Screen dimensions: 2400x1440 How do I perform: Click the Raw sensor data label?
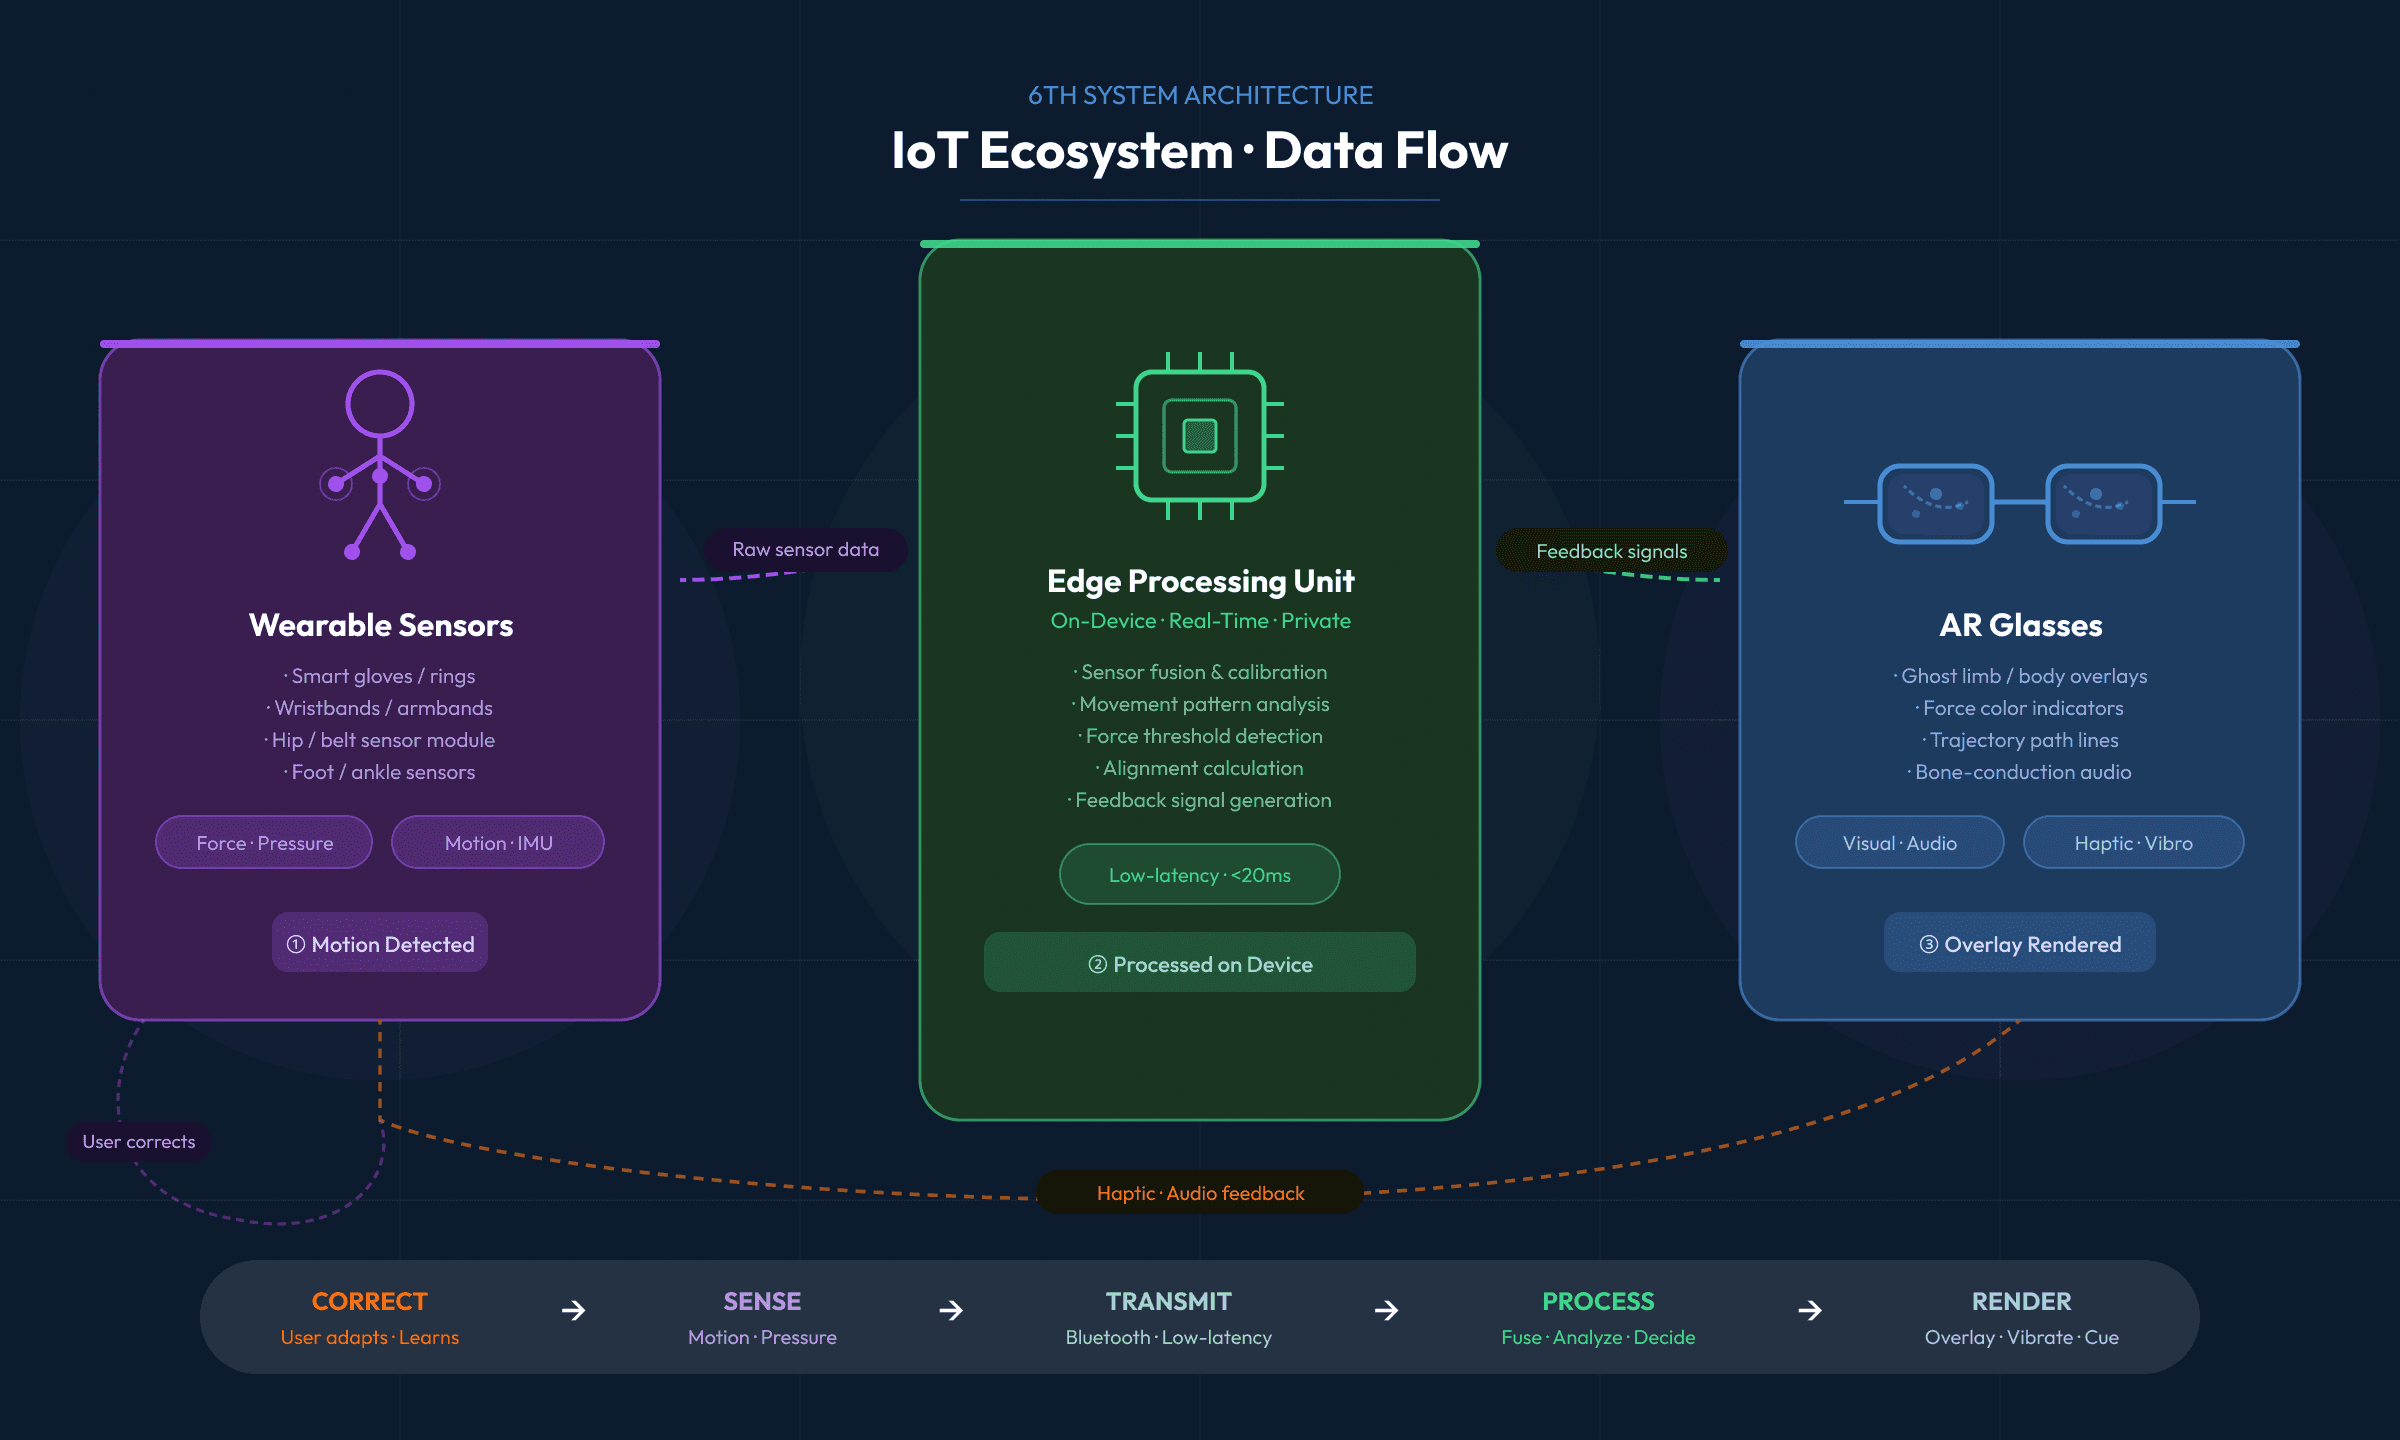805,549
